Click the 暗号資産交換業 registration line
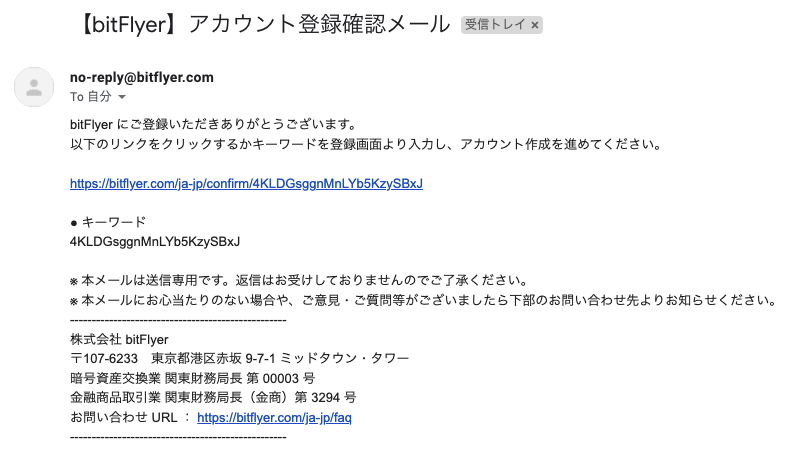 [x=192, y=378]
